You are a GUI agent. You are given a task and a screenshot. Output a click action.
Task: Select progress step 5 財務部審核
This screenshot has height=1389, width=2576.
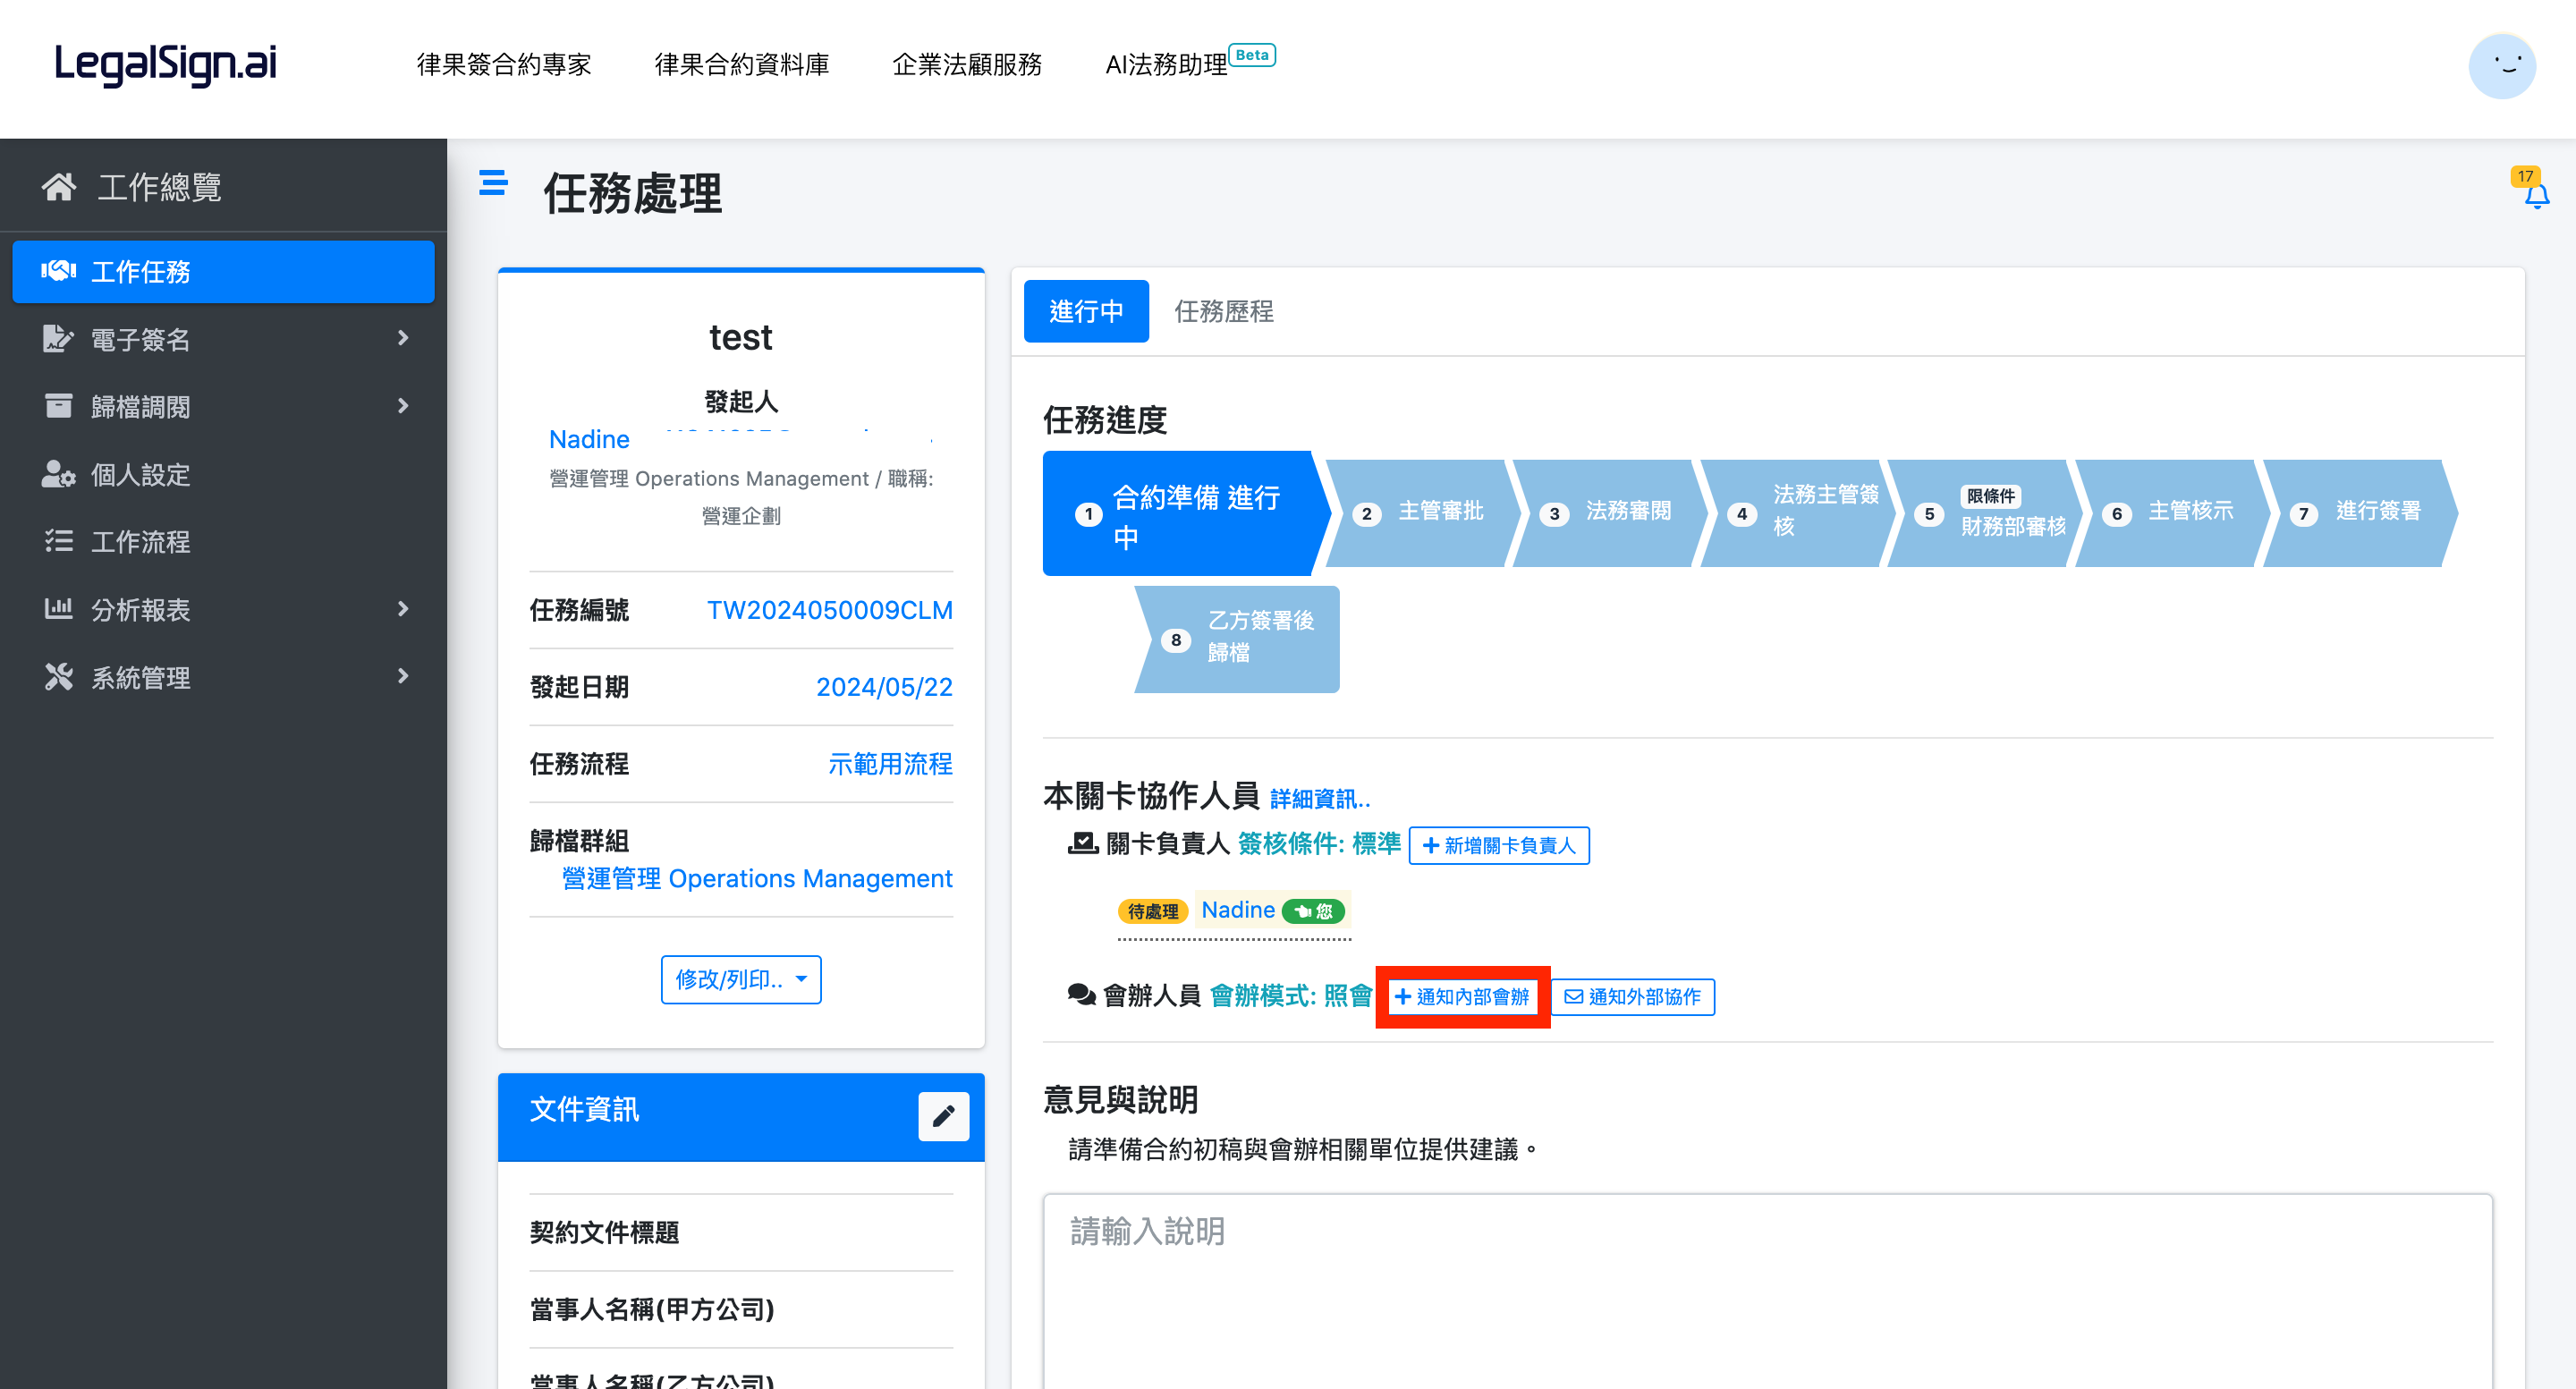coord(1985,513)
